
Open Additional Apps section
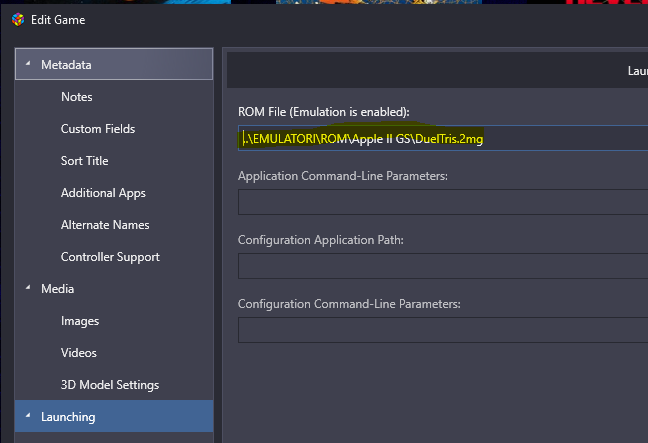click(103, 193)
